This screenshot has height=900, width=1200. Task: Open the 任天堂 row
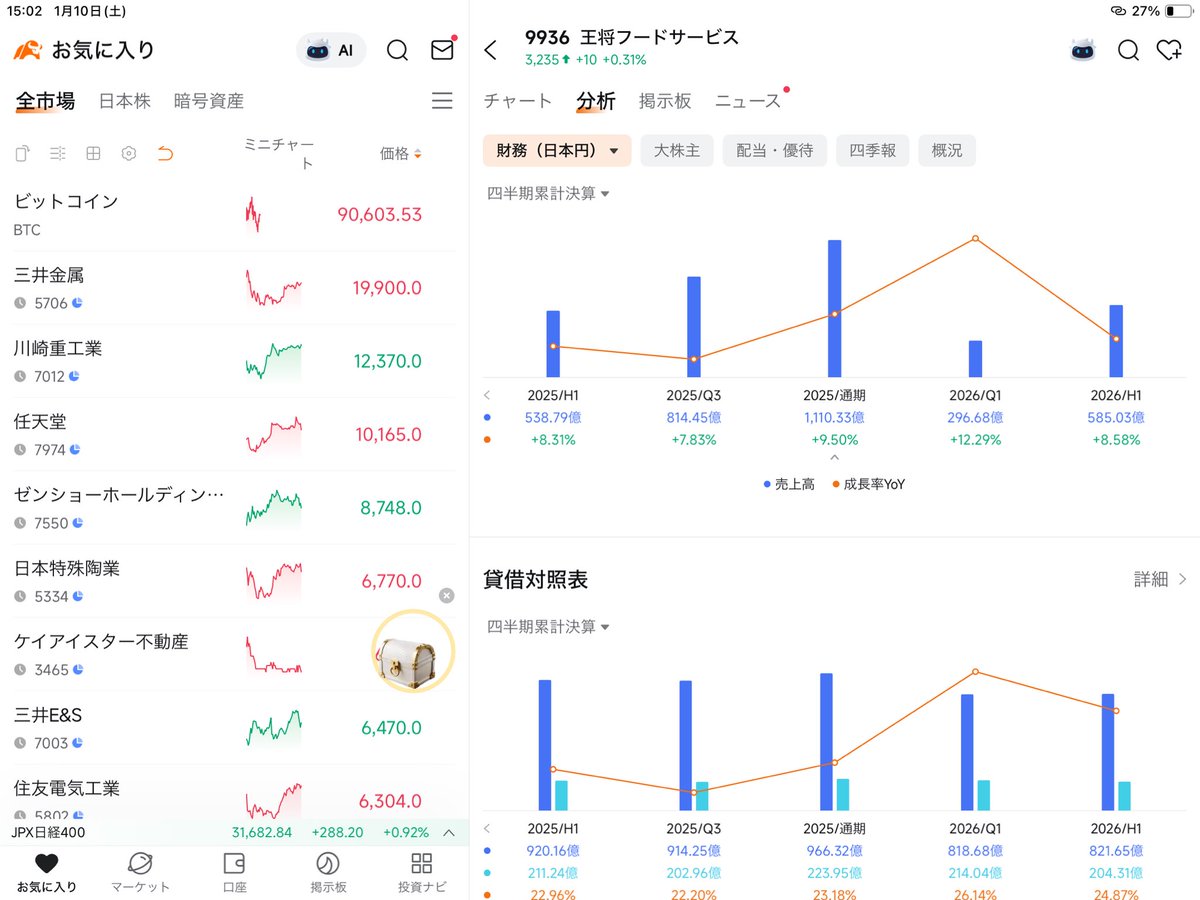point(234,434)
